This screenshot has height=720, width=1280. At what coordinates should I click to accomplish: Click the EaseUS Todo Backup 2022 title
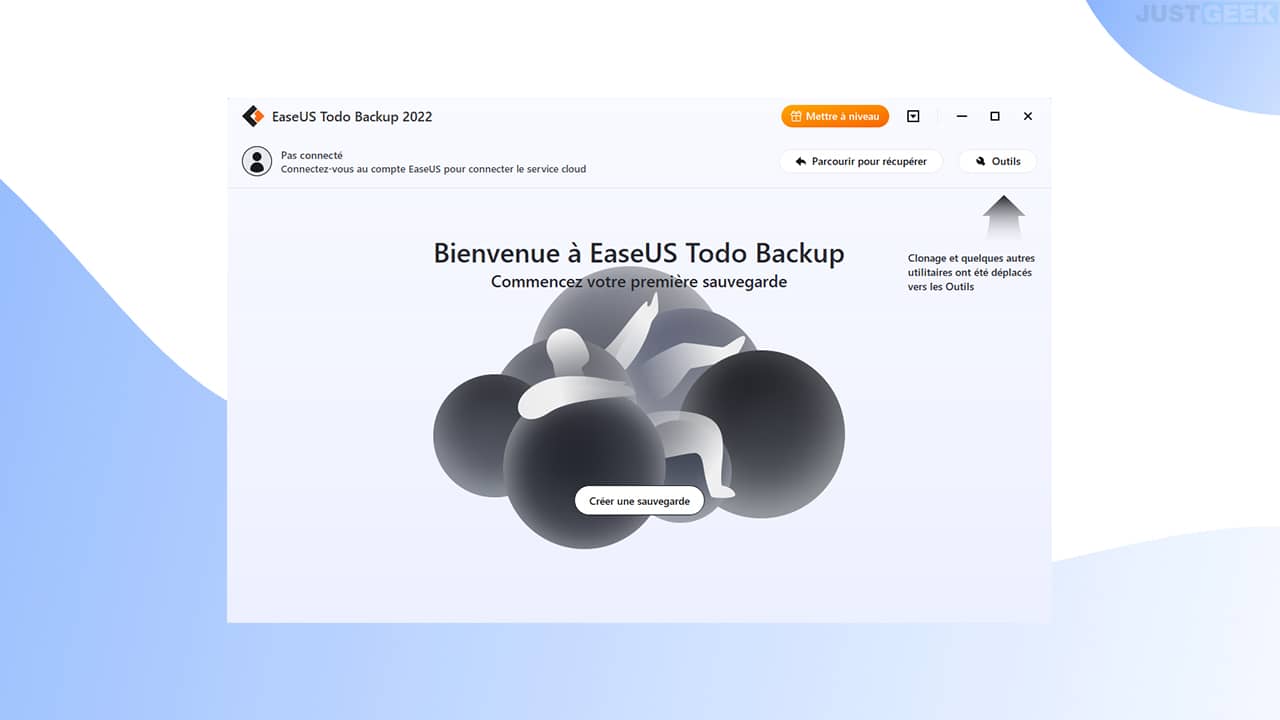click(352, 116)
